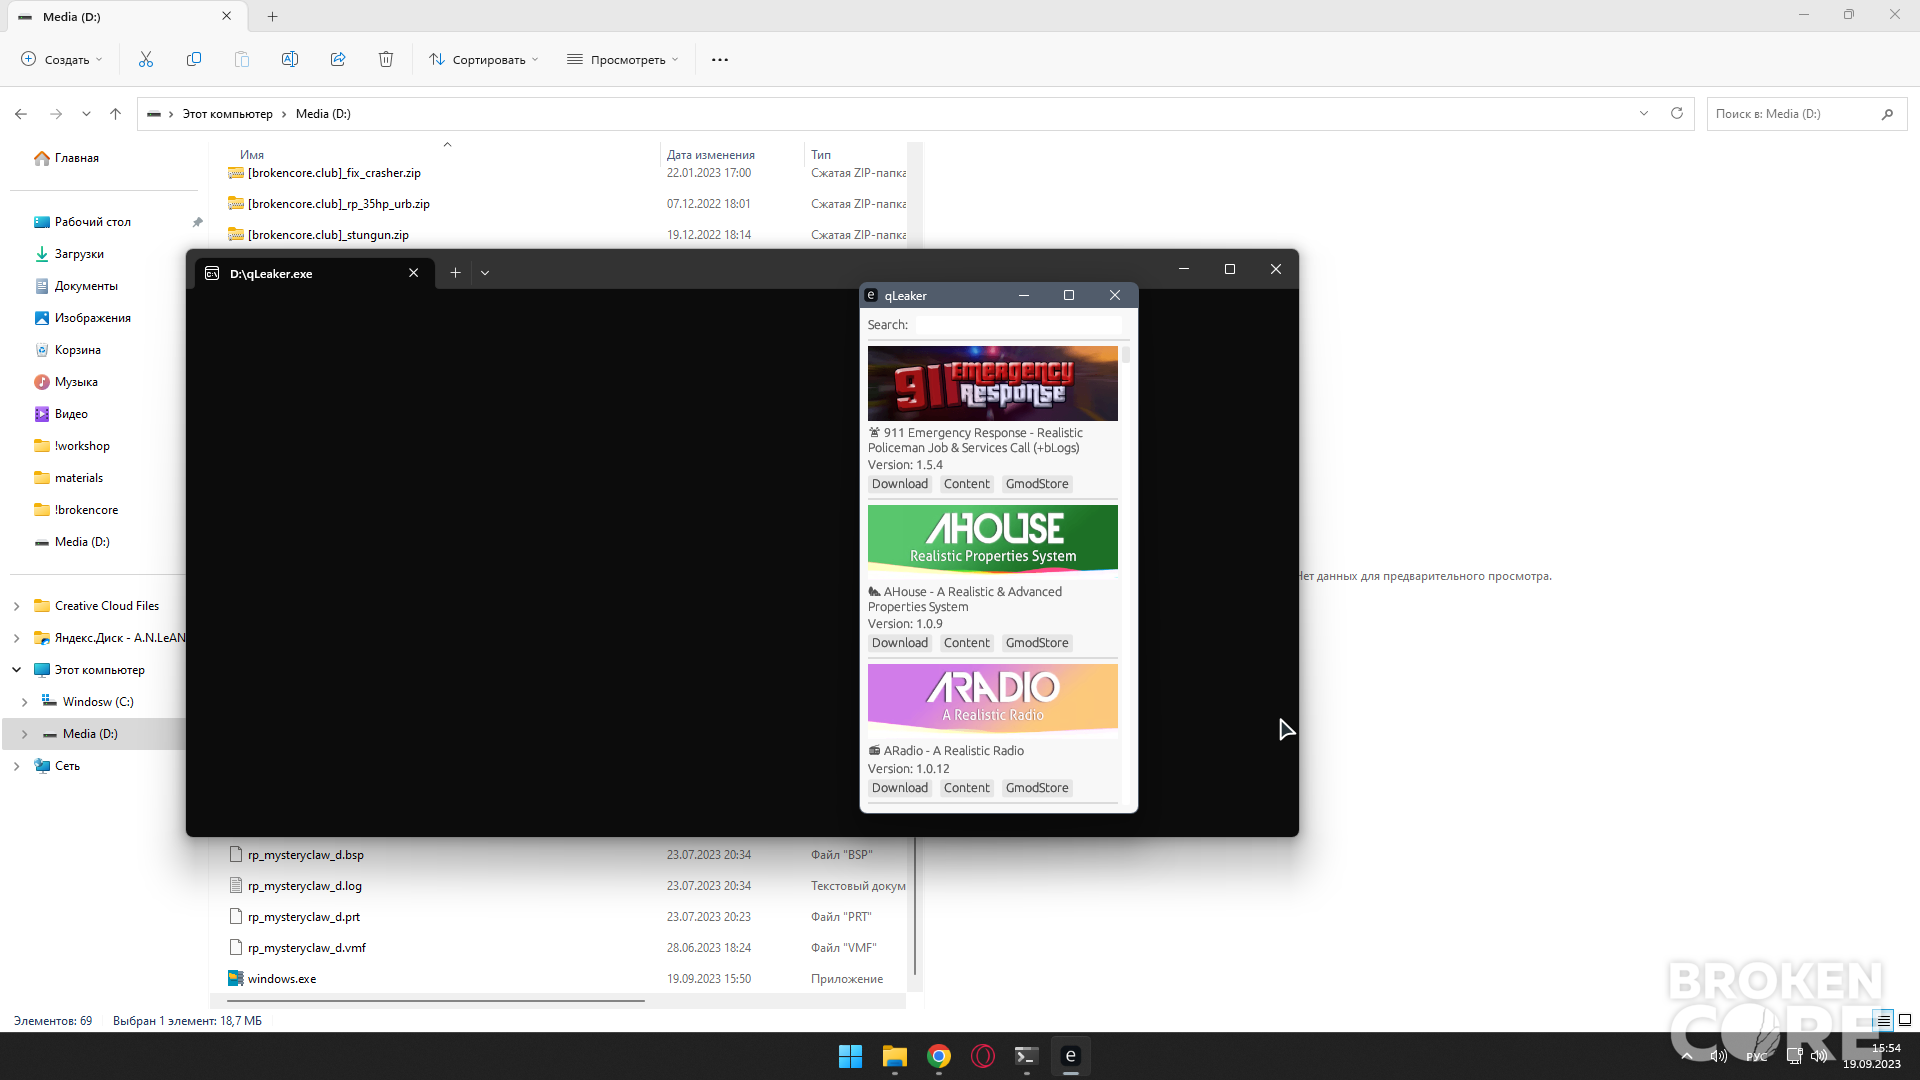Screen dimensions: 1920x1080
Task: Open the three-dots more options menu
Action: tap(720, 59)
